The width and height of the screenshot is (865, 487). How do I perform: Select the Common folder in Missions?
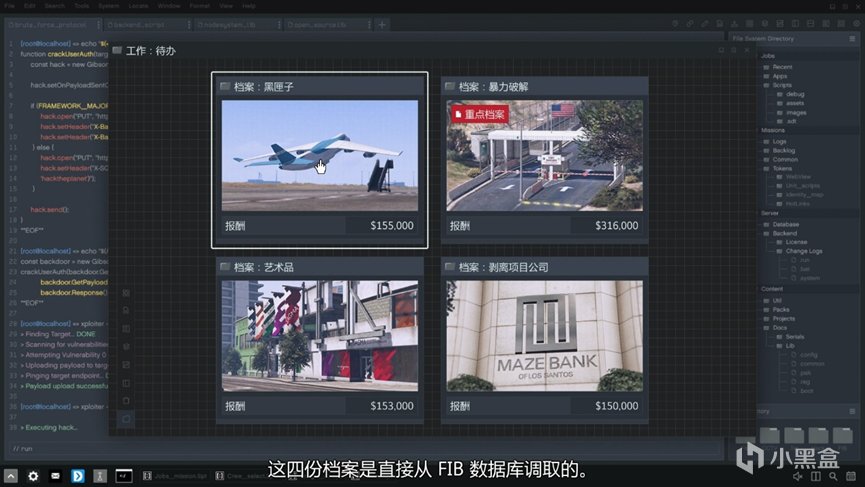point(781,159)
